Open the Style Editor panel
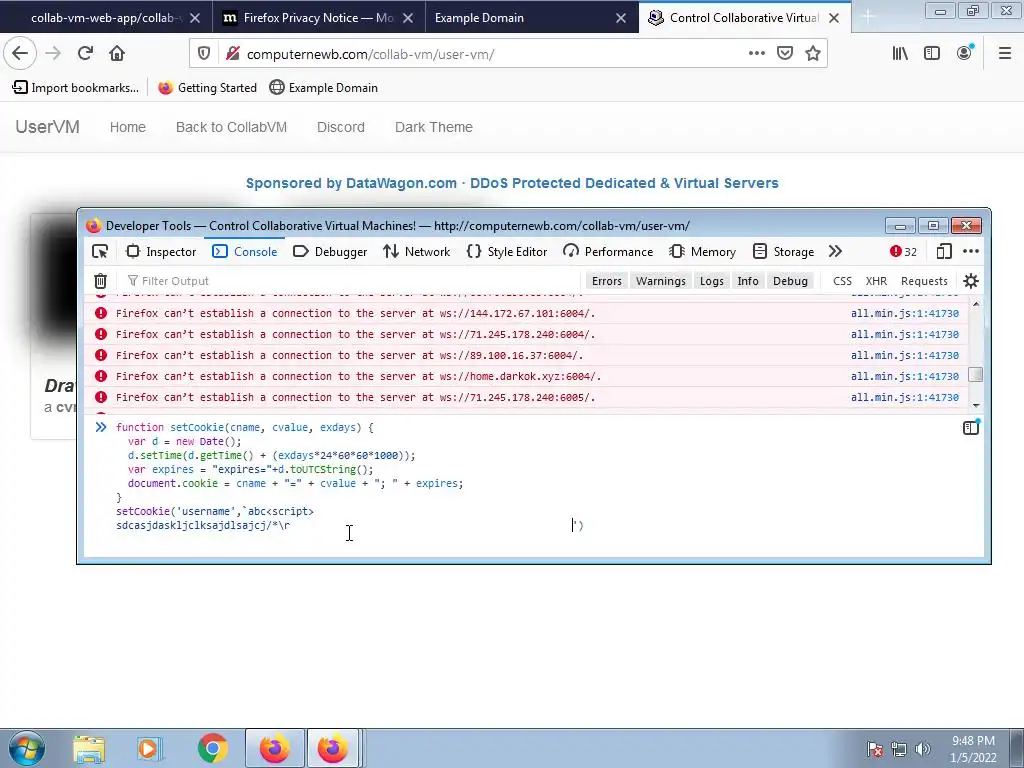Screen dimensions: 1024x768 click(x=507, y=251)
